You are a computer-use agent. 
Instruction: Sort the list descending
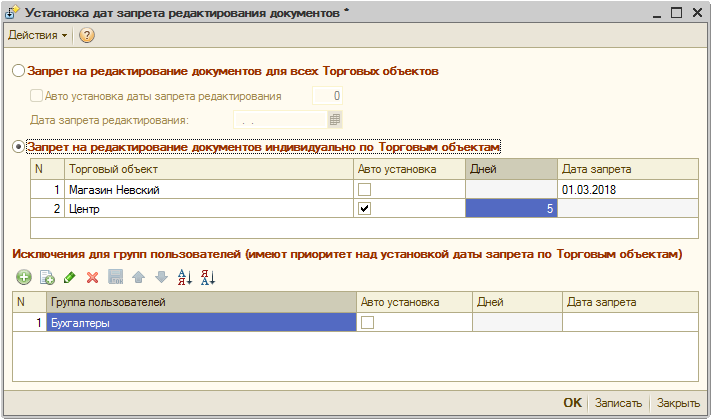coord(207,277)
